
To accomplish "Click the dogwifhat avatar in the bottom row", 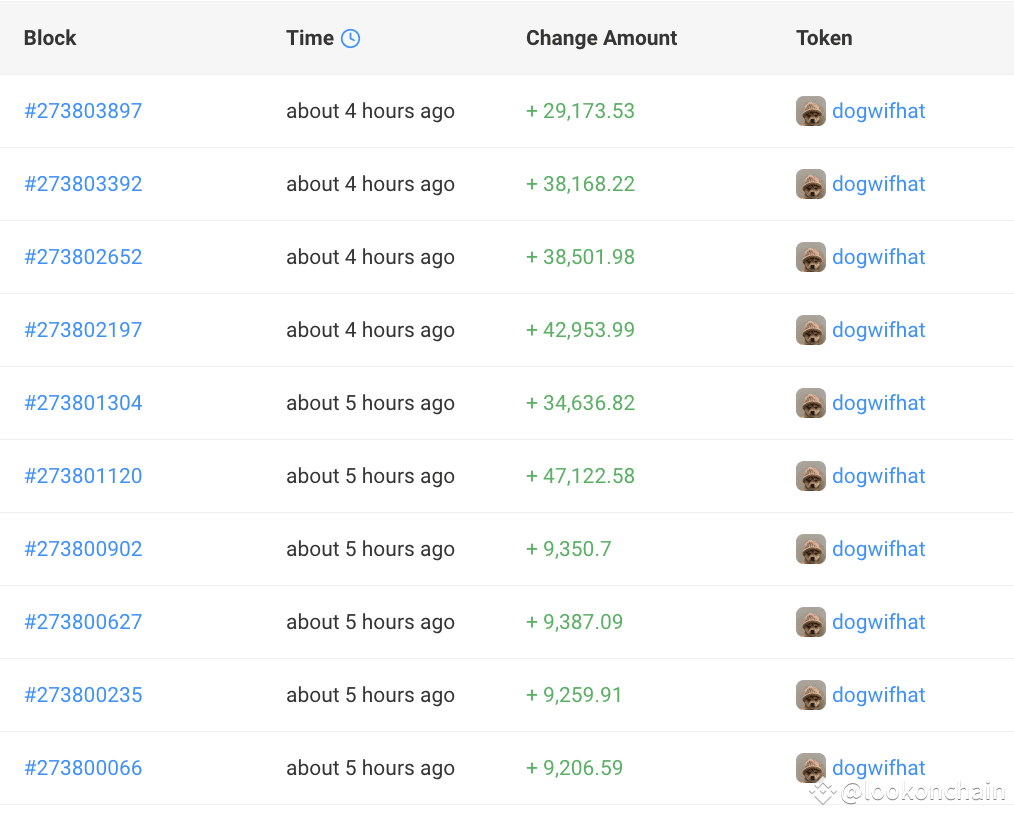I will click(811, 768).
